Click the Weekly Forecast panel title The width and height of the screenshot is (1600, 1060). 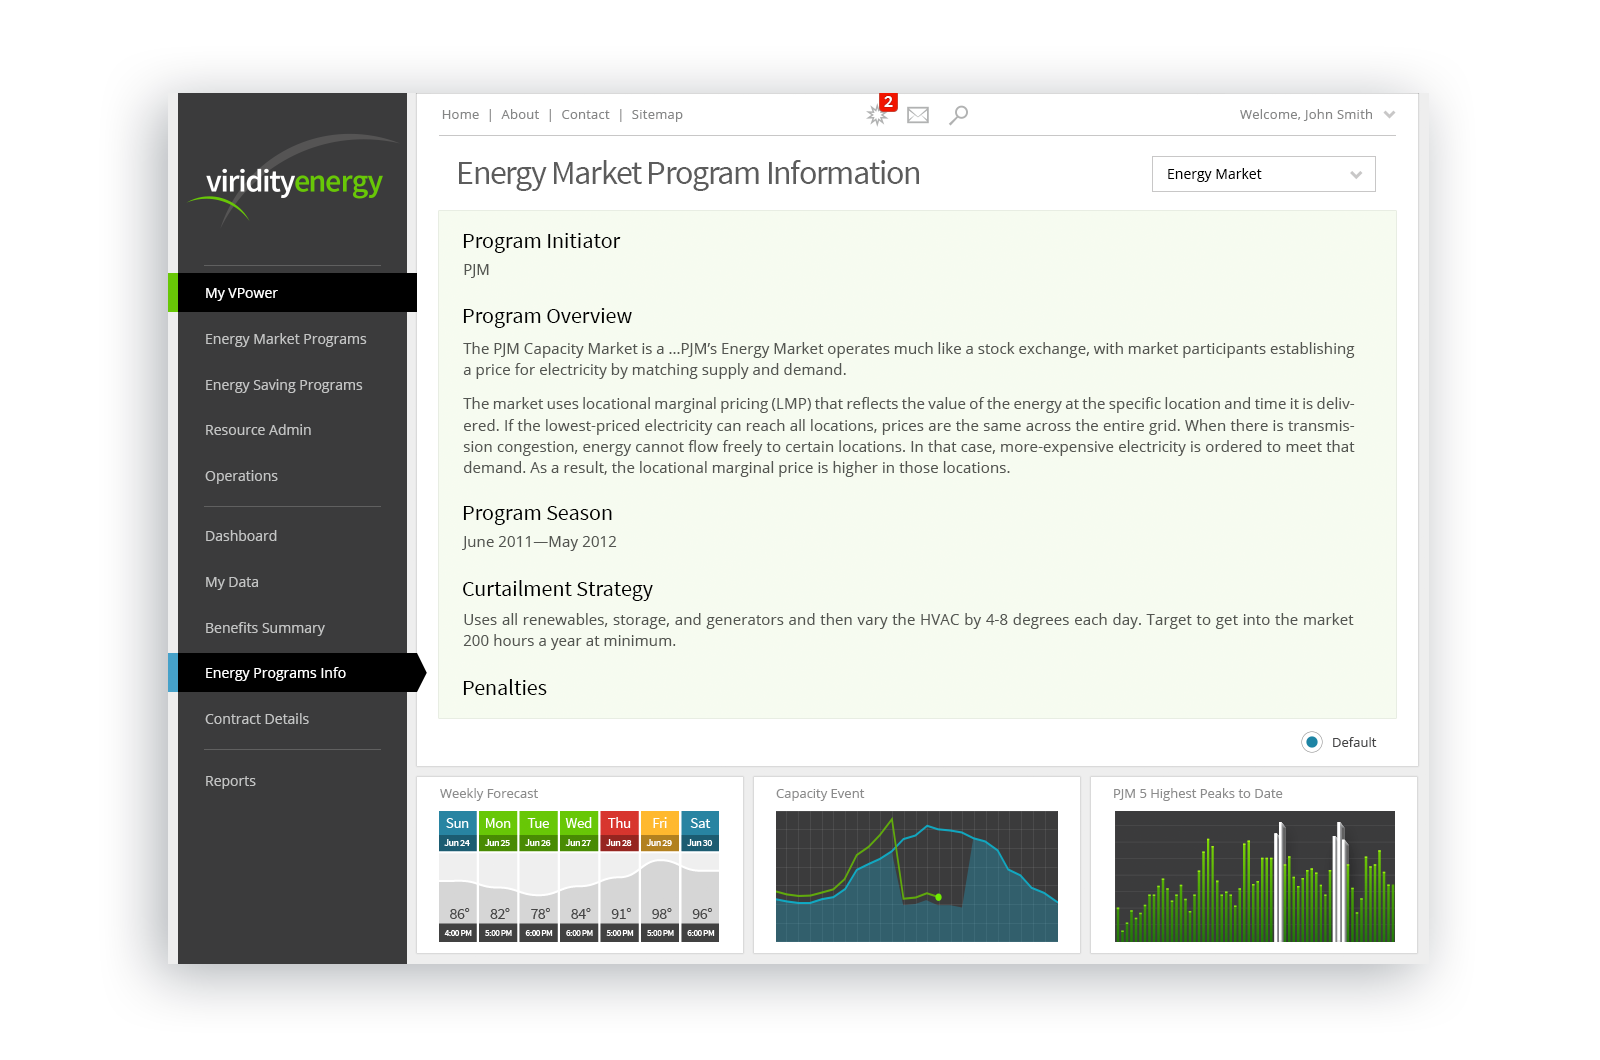(489, 794)
